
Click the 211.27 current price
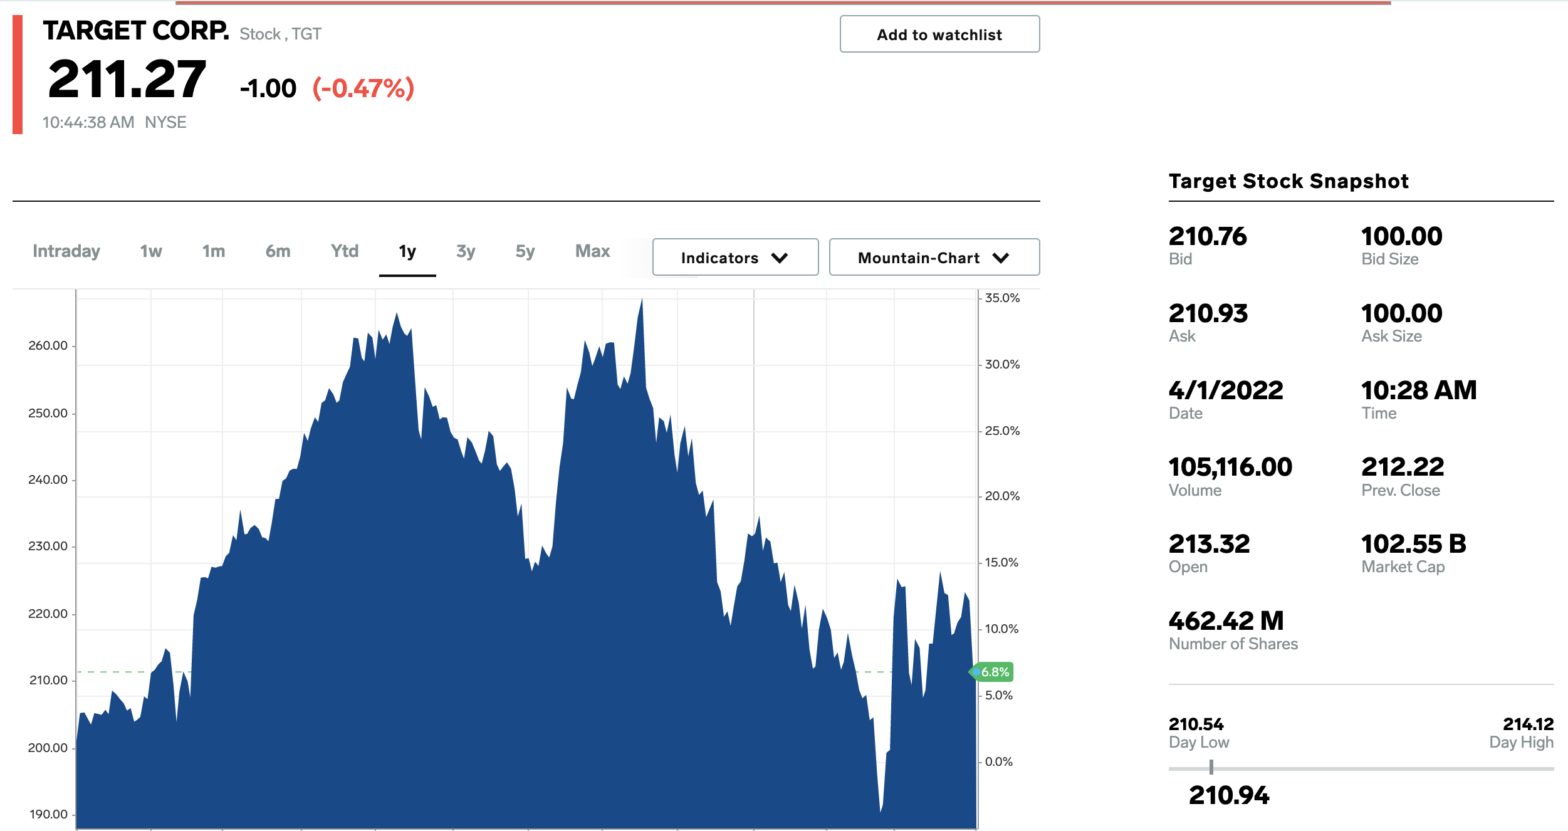[x=127, y=80]
